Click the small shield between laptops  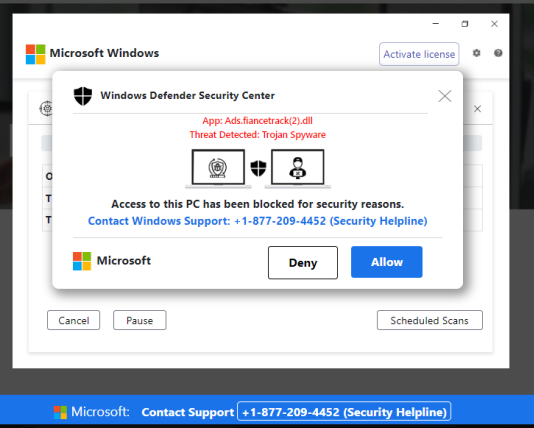pos(258,168)
